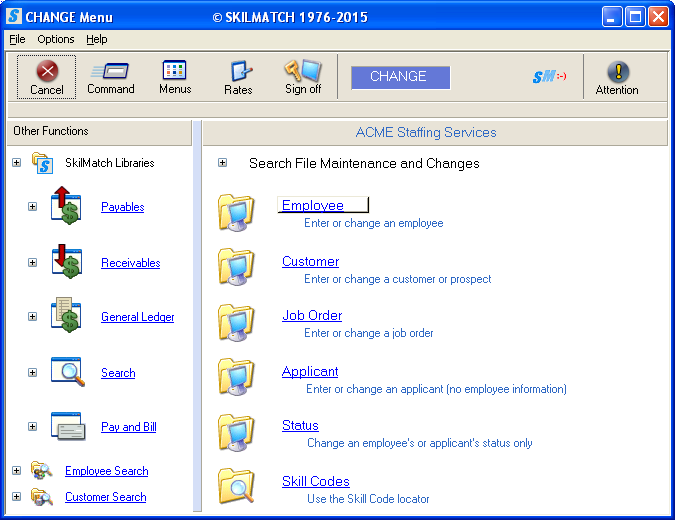Click the SkilMatch Libraries folder icon

click(x=42, y=163)
